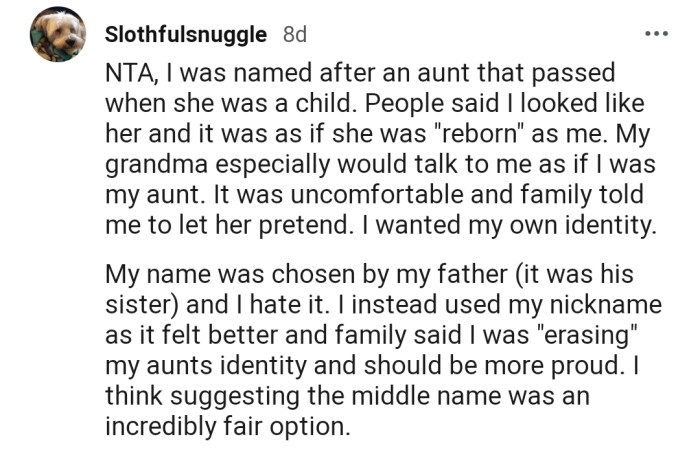Click the word "nickname" in second paragraph
The height and width of the screenshot is (450, 700).
(x=605, y=304)
